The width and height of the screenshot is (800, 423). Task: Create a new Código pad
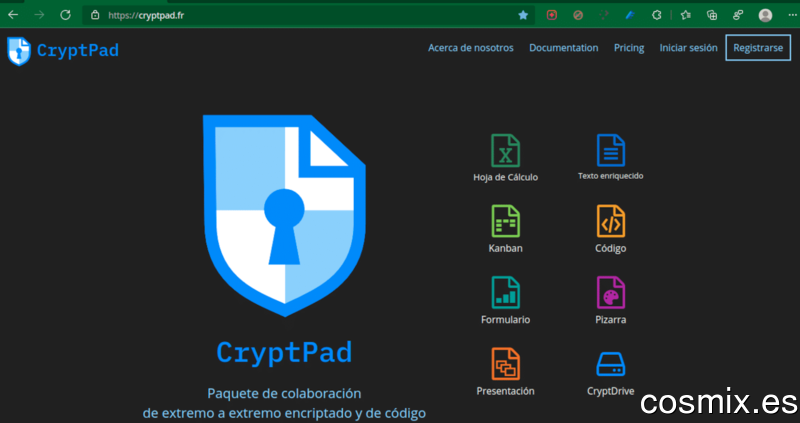[x=611, y=221]
